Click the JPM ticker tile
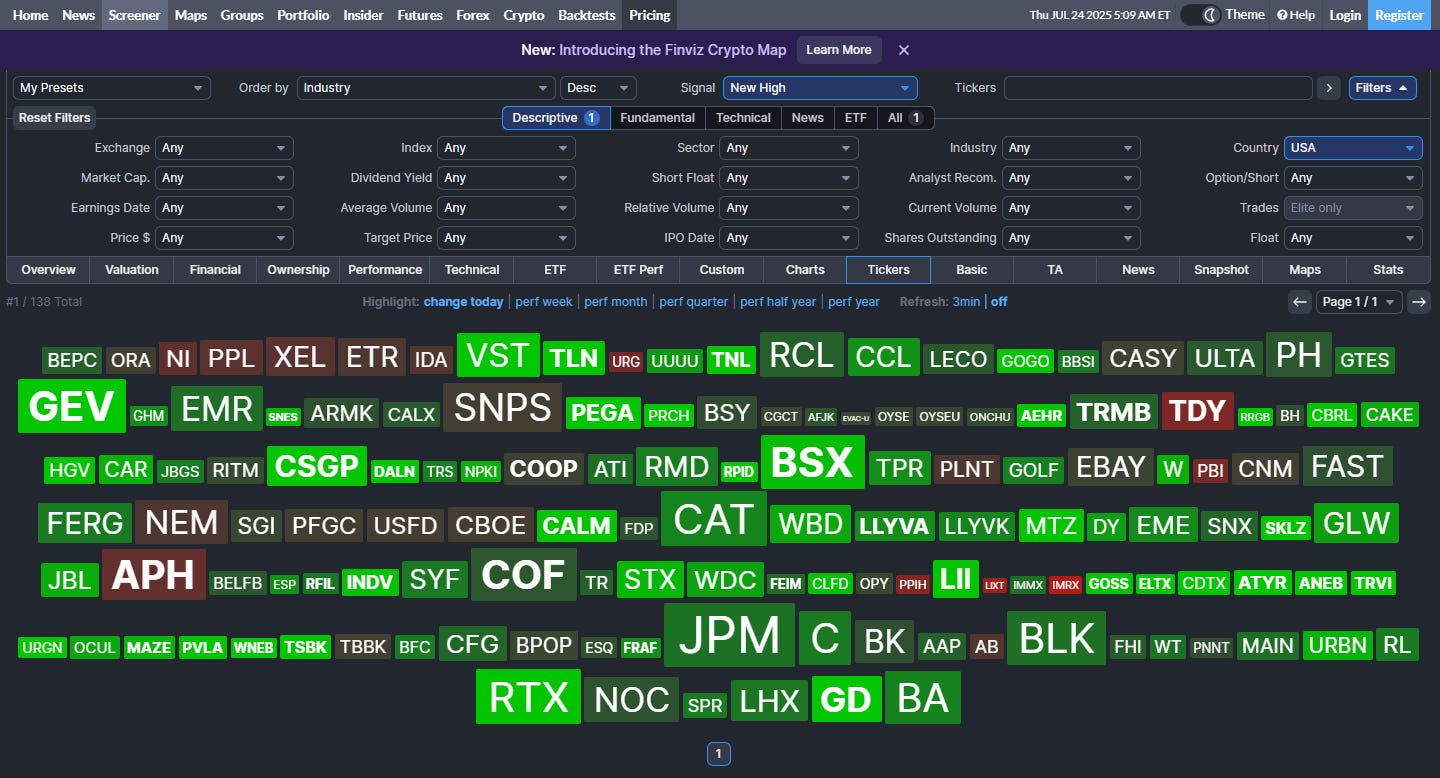Viewport: 1440px width, 778px height. pos(730,635)
